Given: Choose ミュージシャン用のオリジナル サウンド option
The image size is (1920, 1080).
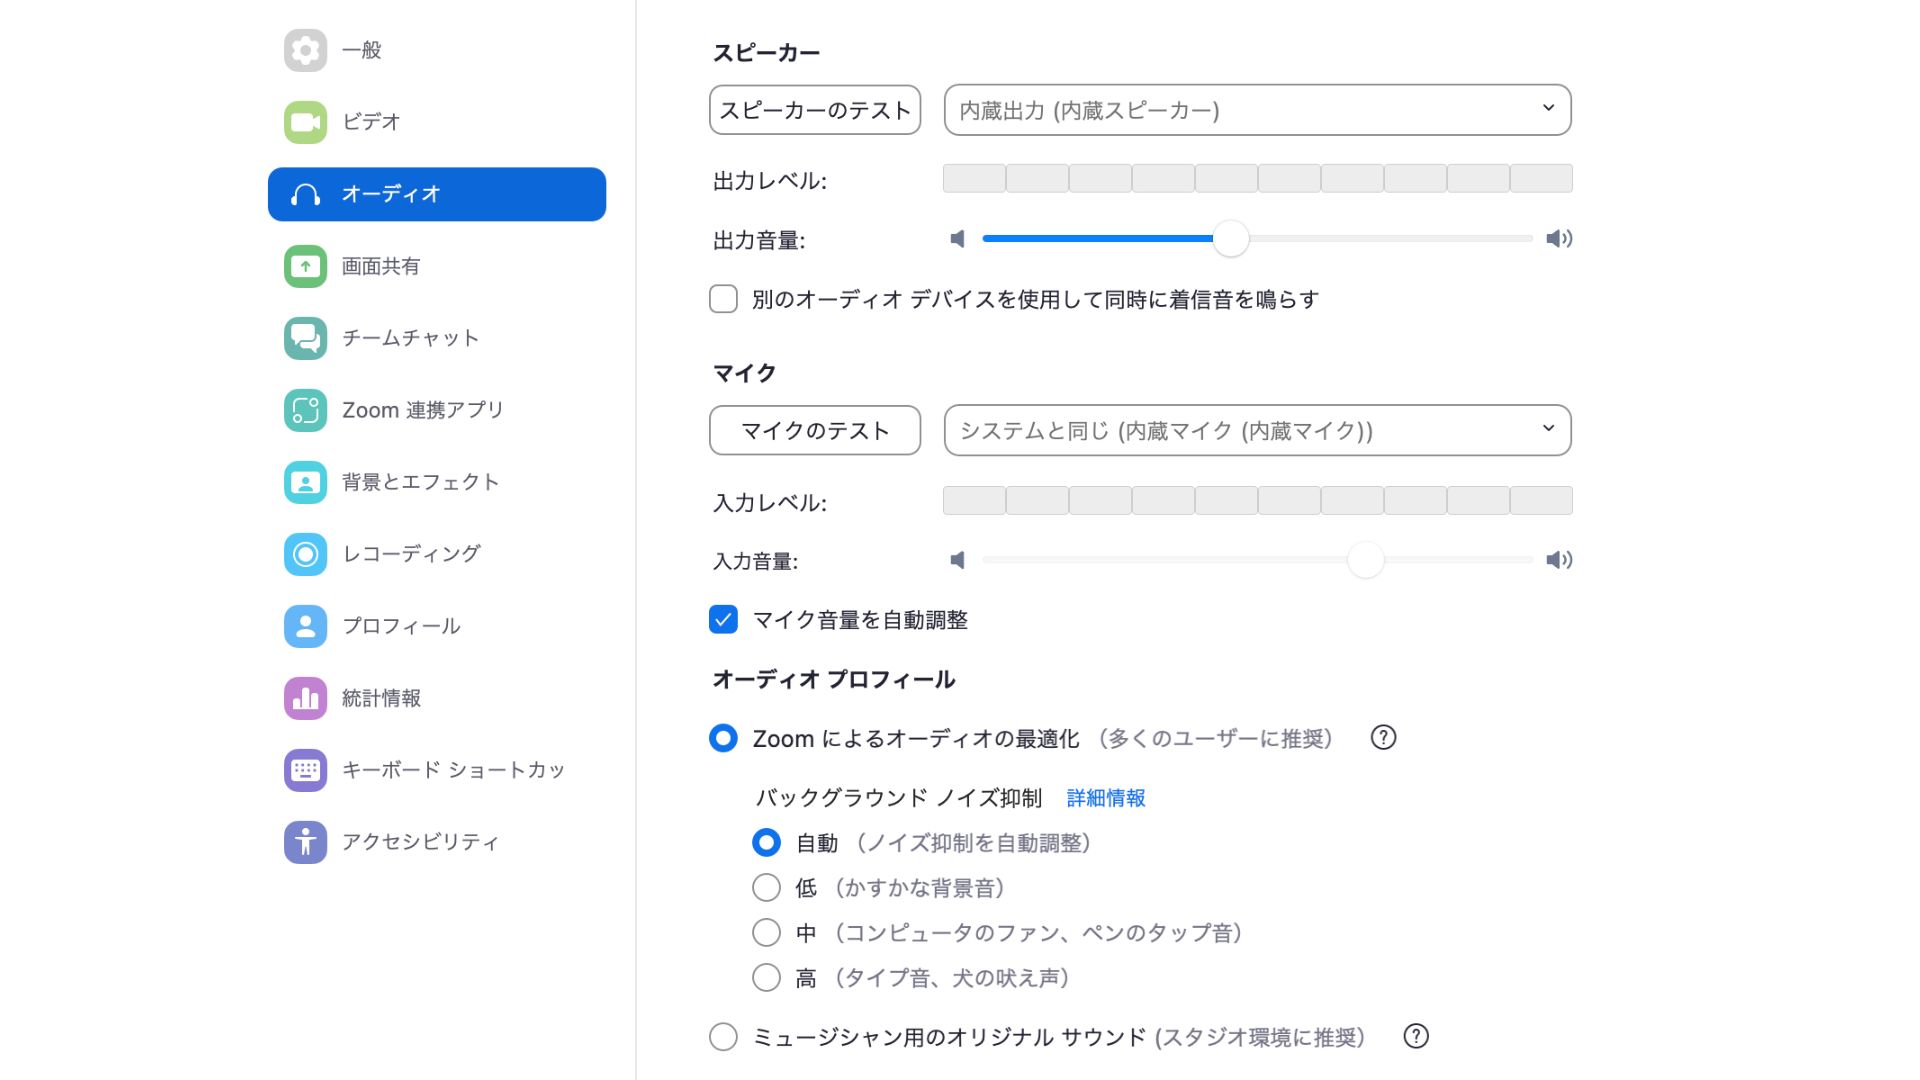Looking at the screenshot, I should [723, 1037].
